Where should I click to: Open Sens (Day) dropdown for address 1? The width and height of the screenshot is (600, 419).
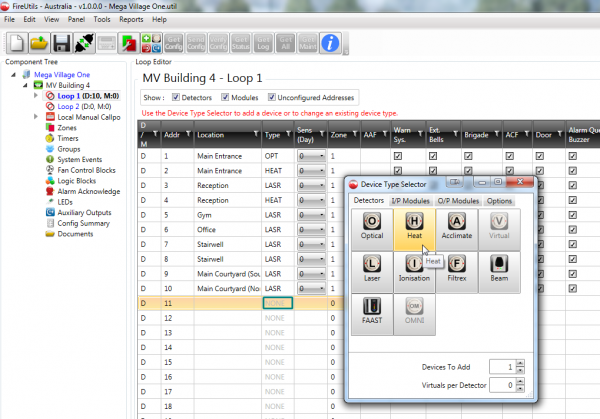point(309,156)
